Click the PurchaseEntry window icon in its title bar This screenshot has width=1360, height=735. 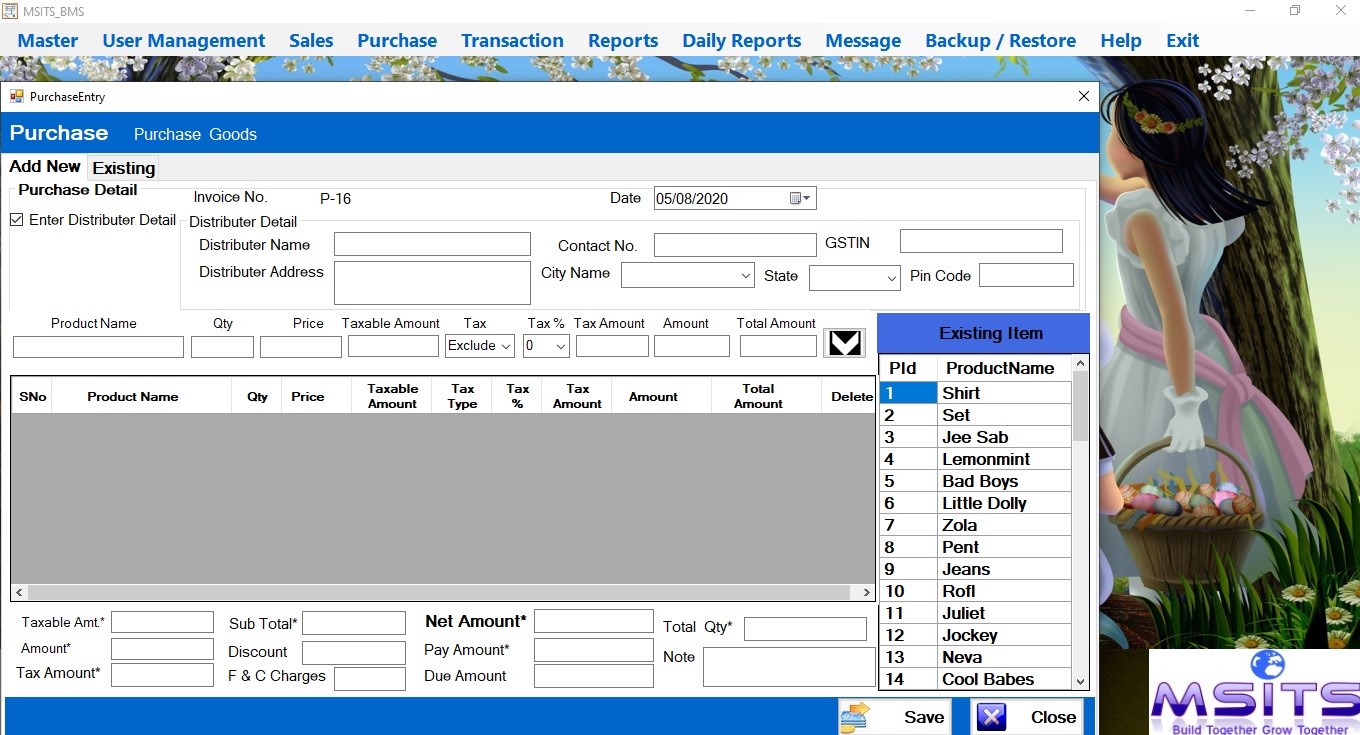tap(16, 96)
